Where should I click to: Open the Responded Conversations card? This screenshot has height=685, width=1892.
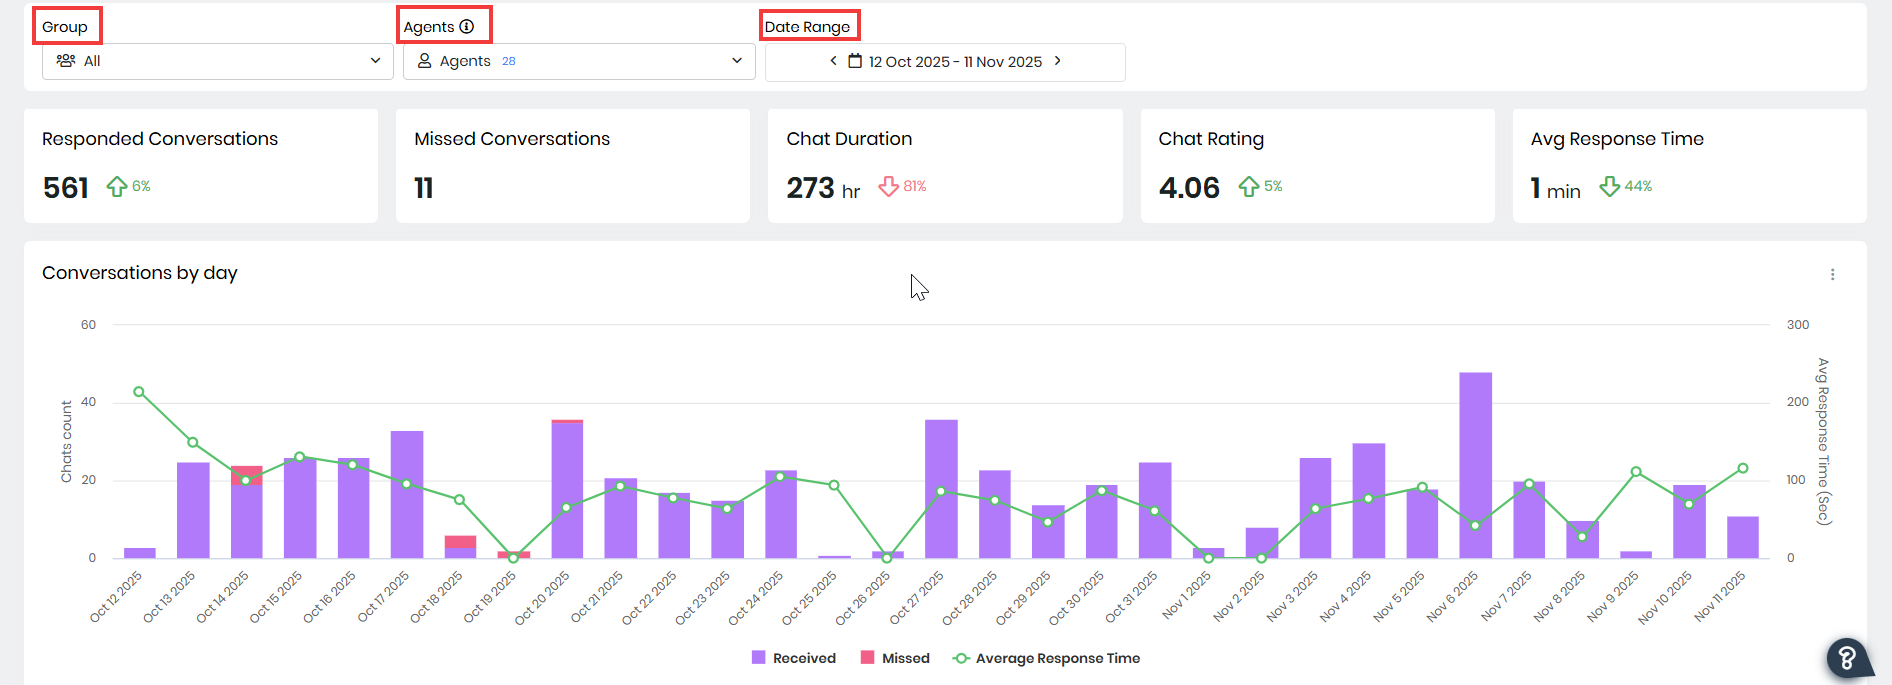tap(201, 165)
